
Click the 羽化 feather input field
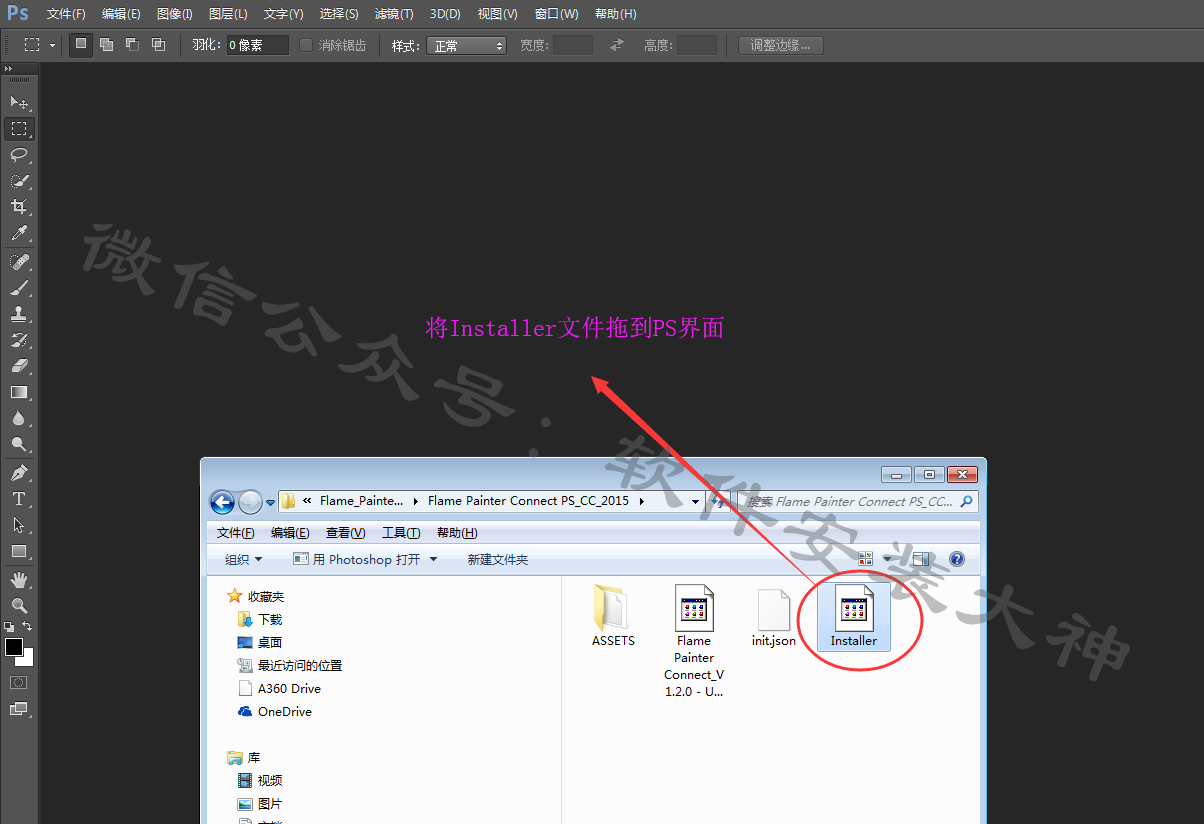[x=257, y=45]
